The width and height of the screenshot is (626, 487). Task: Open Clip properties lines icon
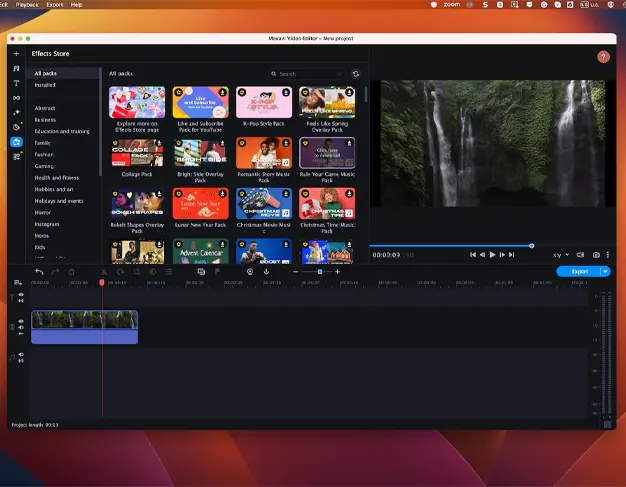169,272
